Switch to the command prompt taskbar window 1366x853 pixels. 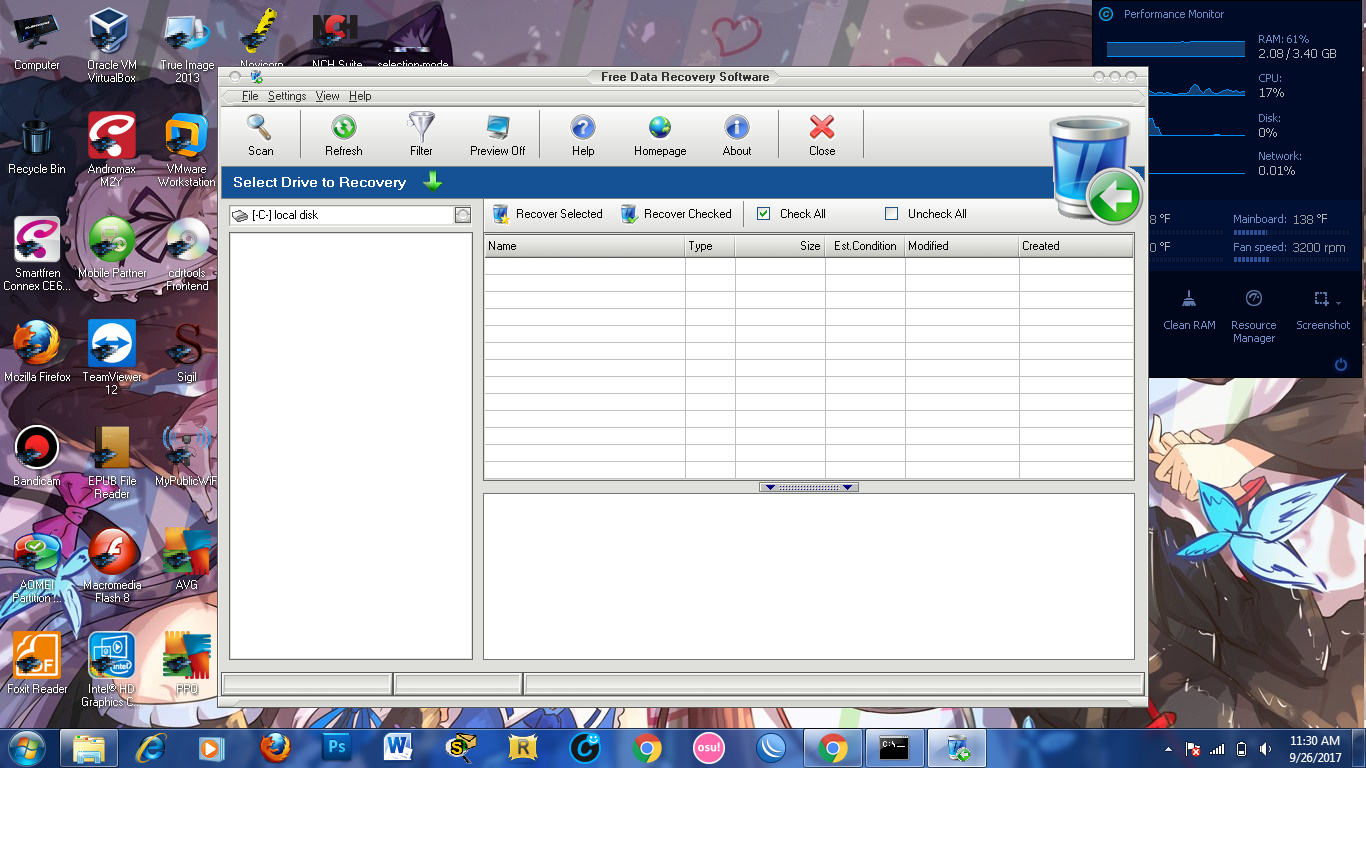click(894, 748)
